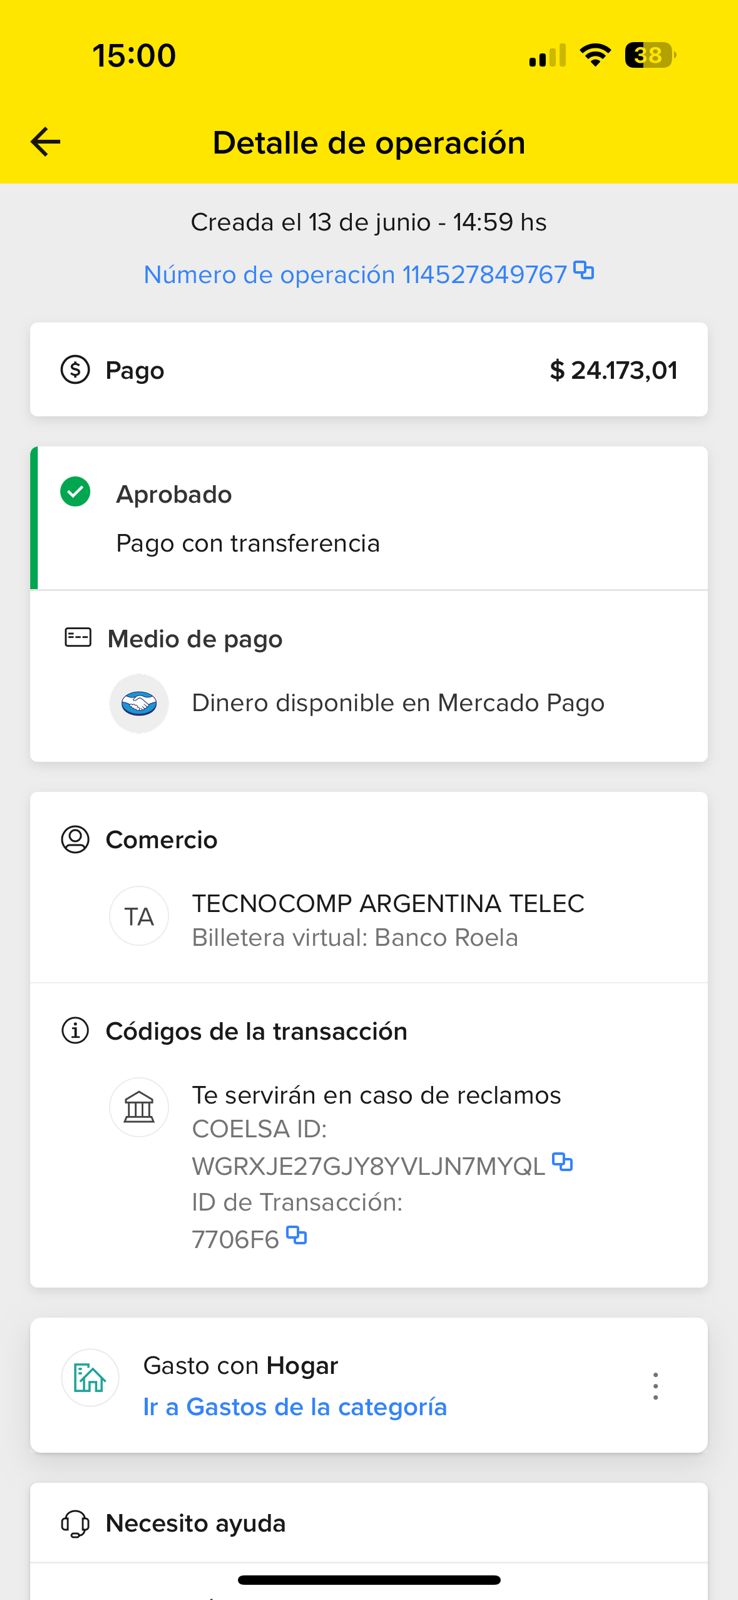Viewport: 738px width, 1600px height.
Task: Tap the headset help icon
Action: coord(75,1523)
